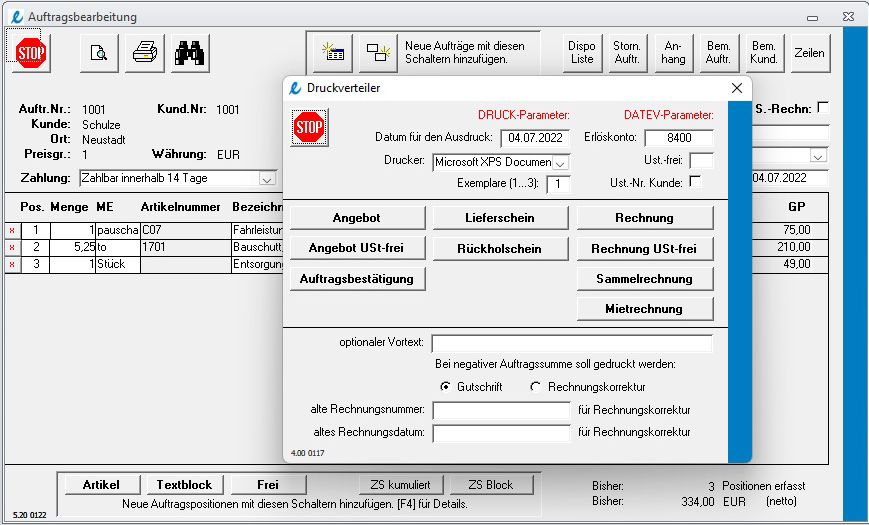Click the ZS Block button
Viewport: 869px width, 525px height.
[x=491, y=485]
